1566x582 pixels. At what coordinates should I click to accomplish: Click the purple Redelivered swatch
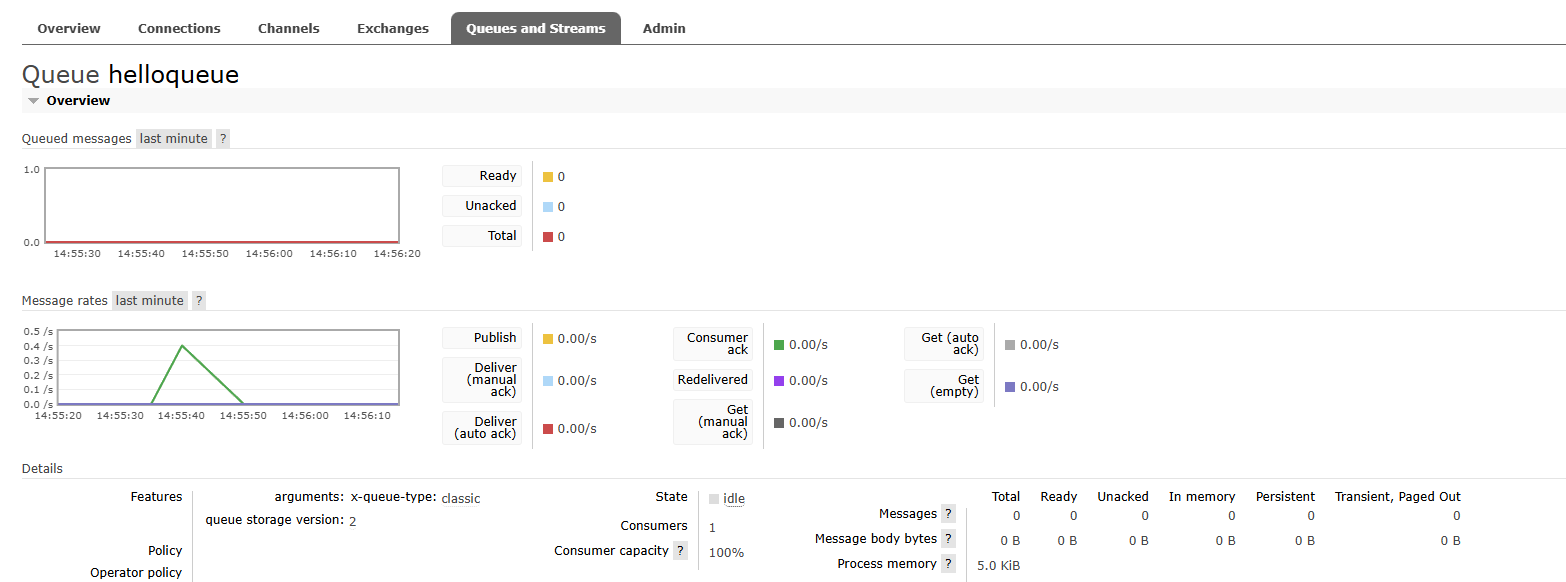(779, 381)
